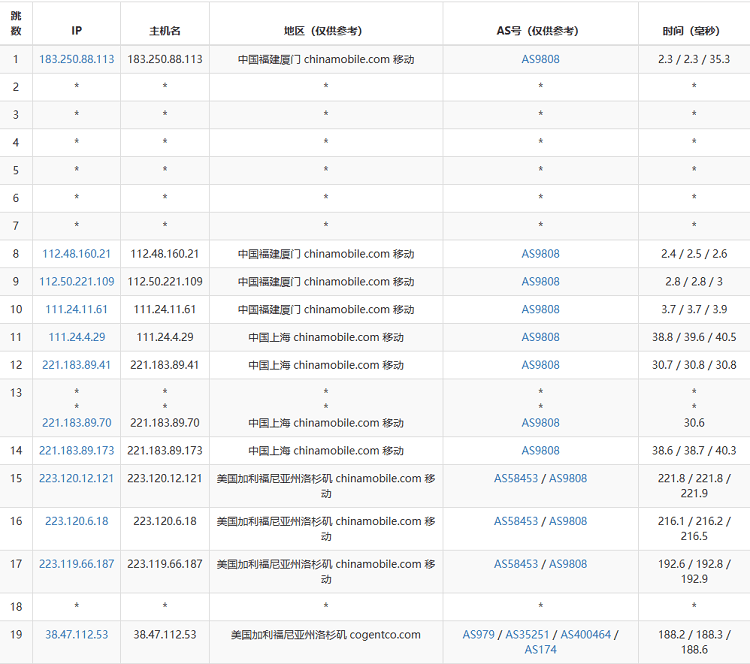Open the AS400464 link
This screenshot has height=664, width=750.
(x=586, y=635)
